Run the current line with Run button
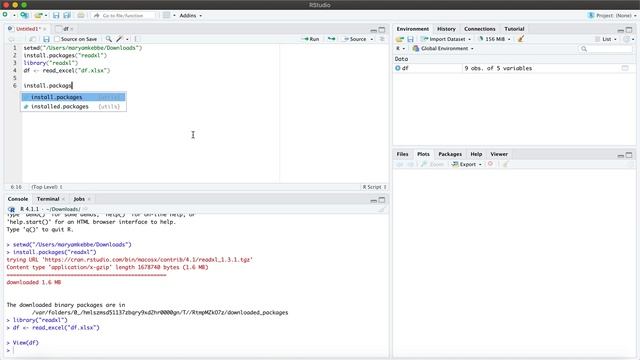This screenshot has width=640, height=360. (311, 39)
